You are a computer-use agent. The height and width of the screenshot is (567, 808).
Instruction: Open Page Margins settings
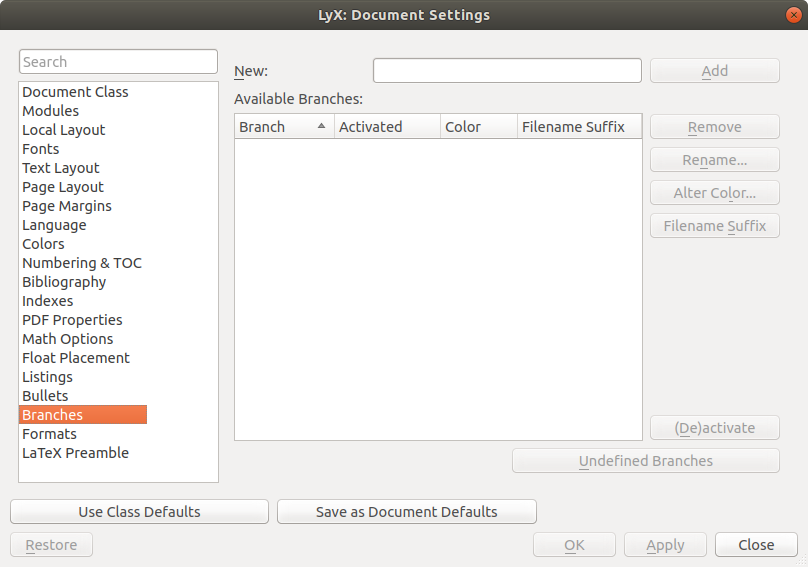[67, 206]
